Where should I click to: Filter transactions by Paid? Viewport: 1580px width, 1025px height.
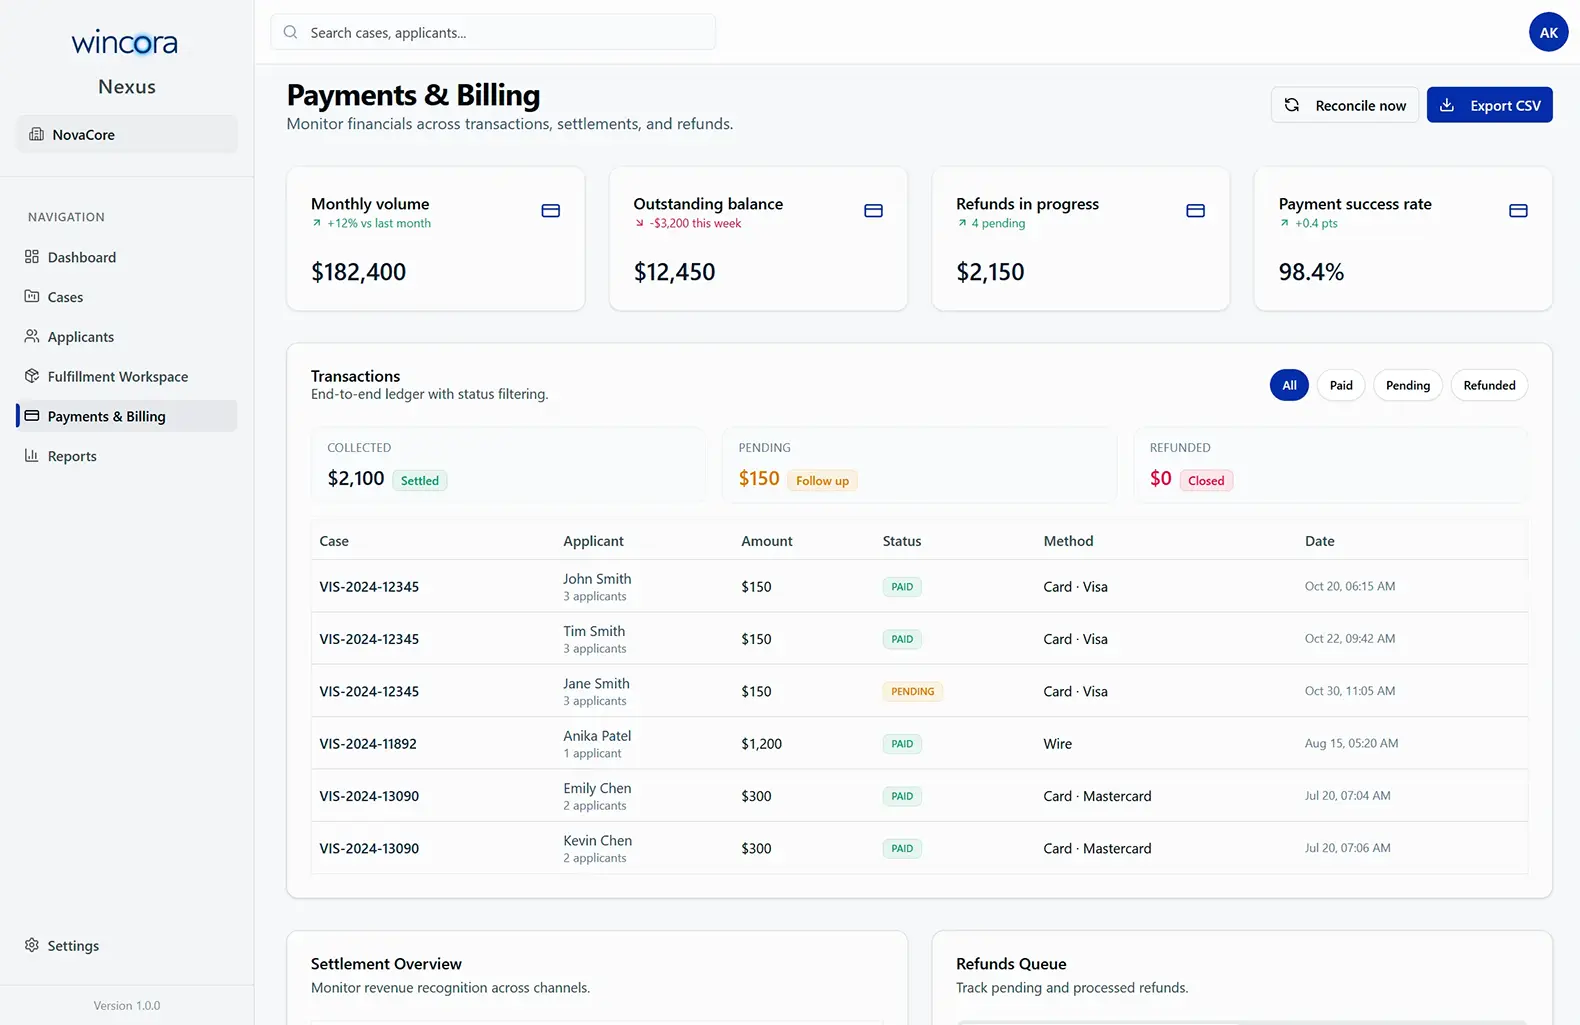tap(1340, 386)
